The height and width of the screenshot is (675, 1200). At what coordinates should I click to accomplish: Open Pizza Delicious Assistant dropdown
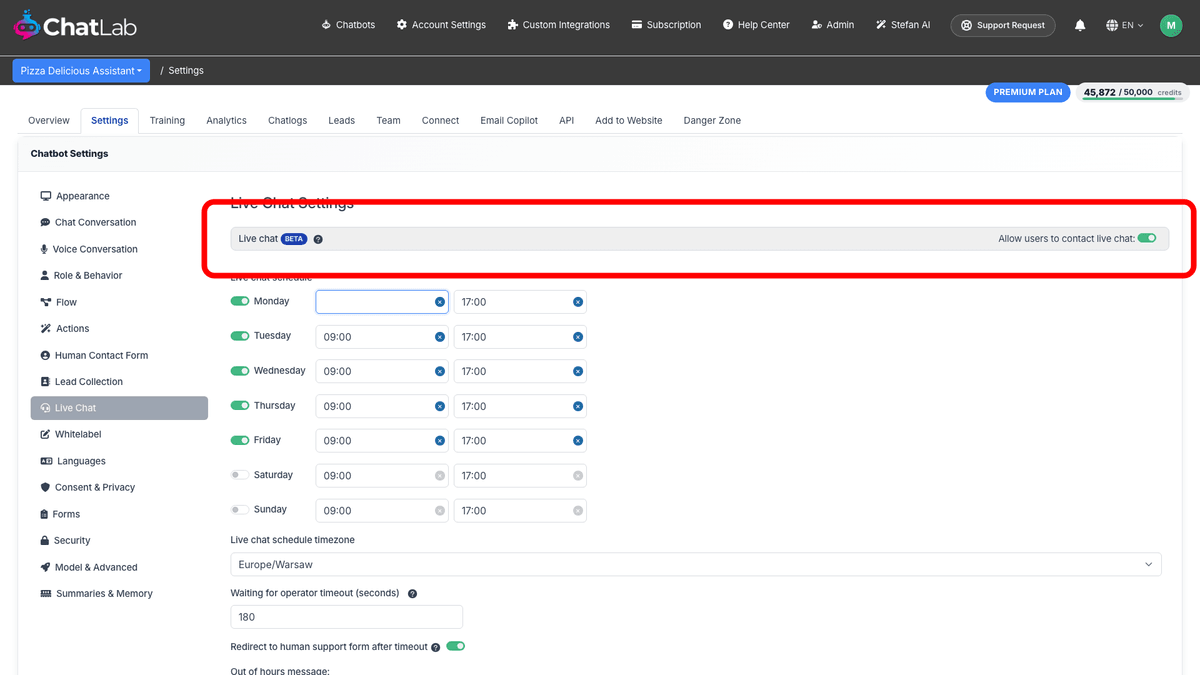81,71
